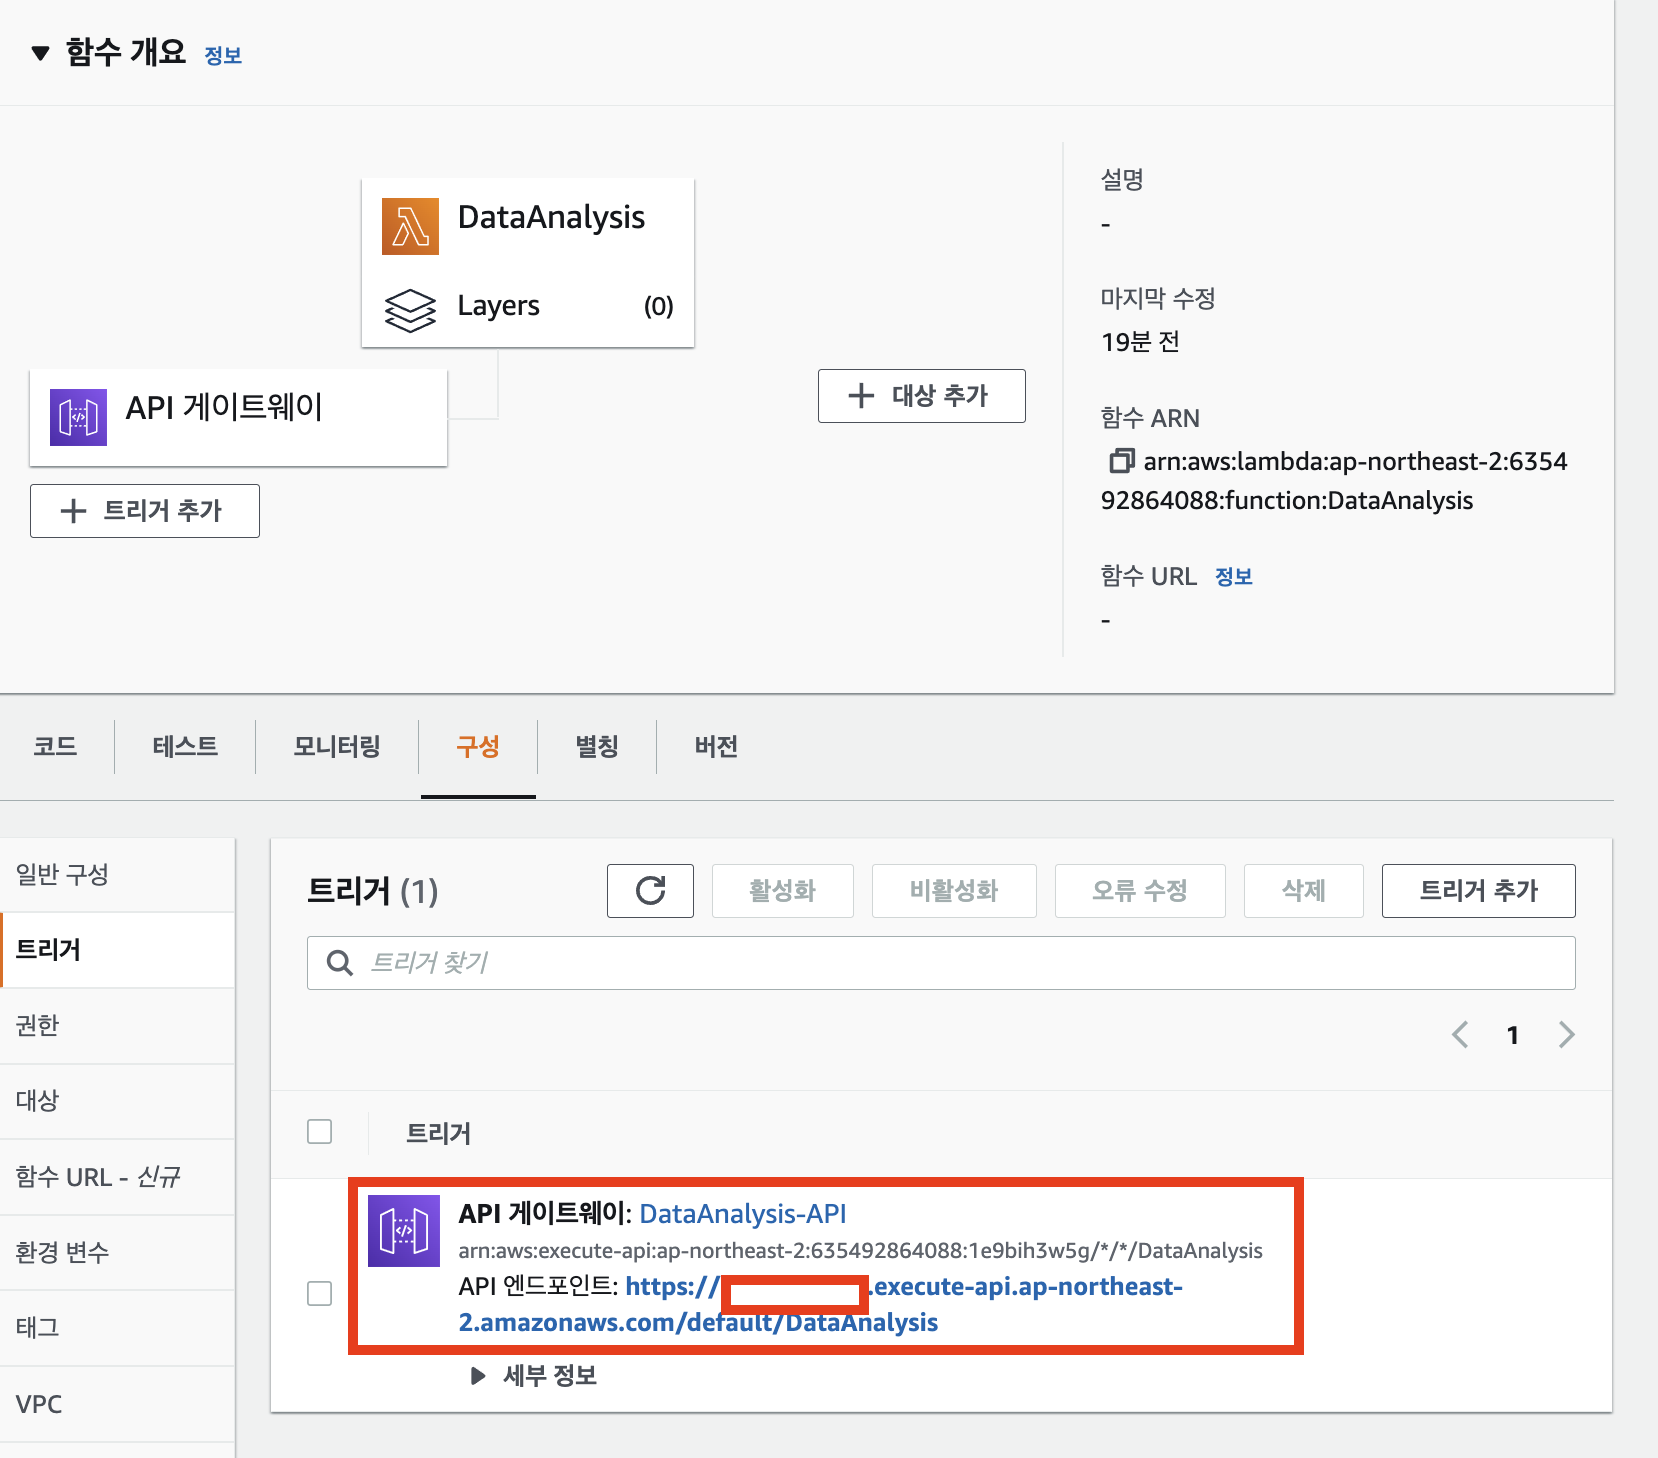The width and height of the screenshot is (1658, 1458).
Task: Click the API Gateway icon in trigger row
Action: tap(404, 1231)
